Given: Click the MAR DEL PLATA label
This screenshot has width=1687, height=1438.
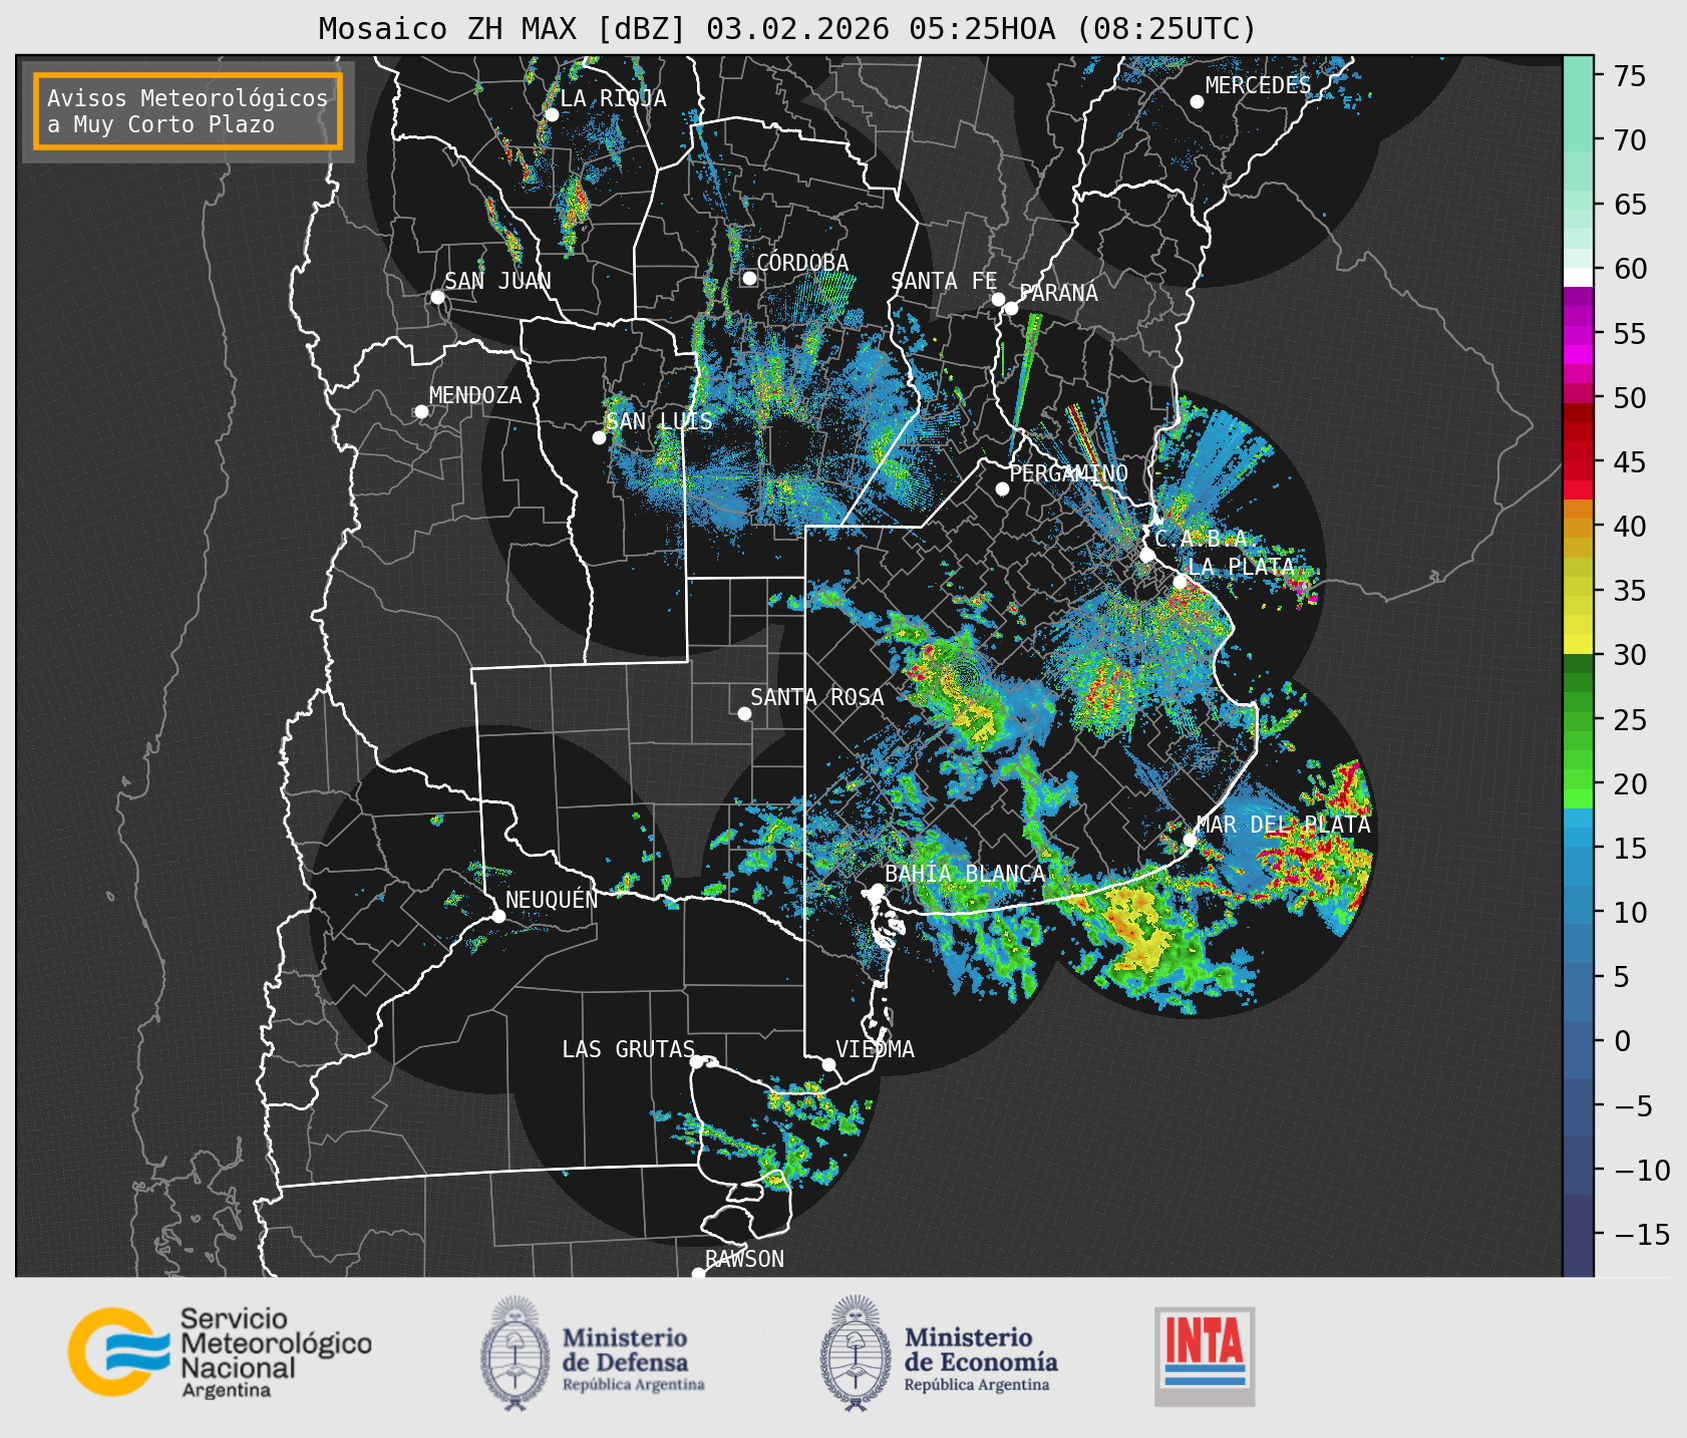Looking at the screenshot, I should 1283,824.
